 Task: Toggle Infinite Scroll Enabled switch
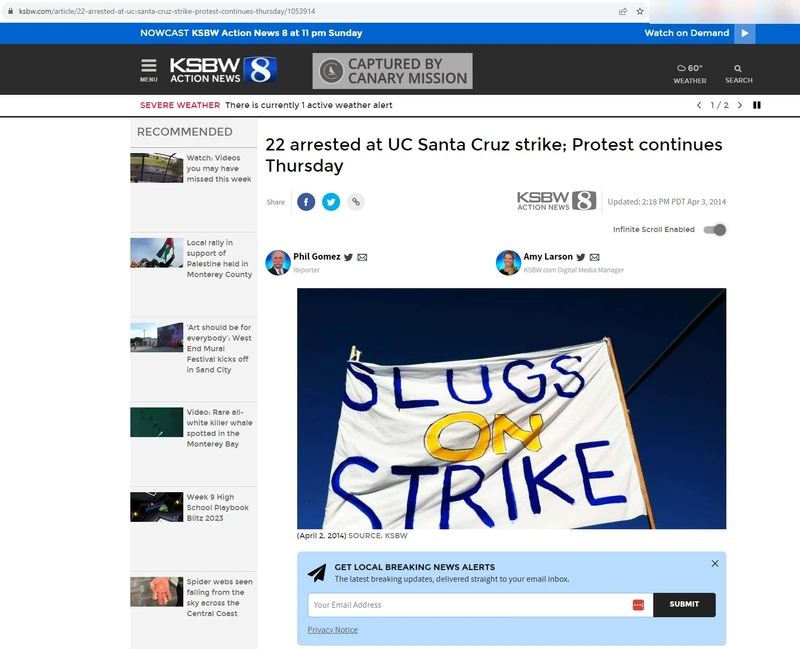pyautogui.click(x=714, y=230)
